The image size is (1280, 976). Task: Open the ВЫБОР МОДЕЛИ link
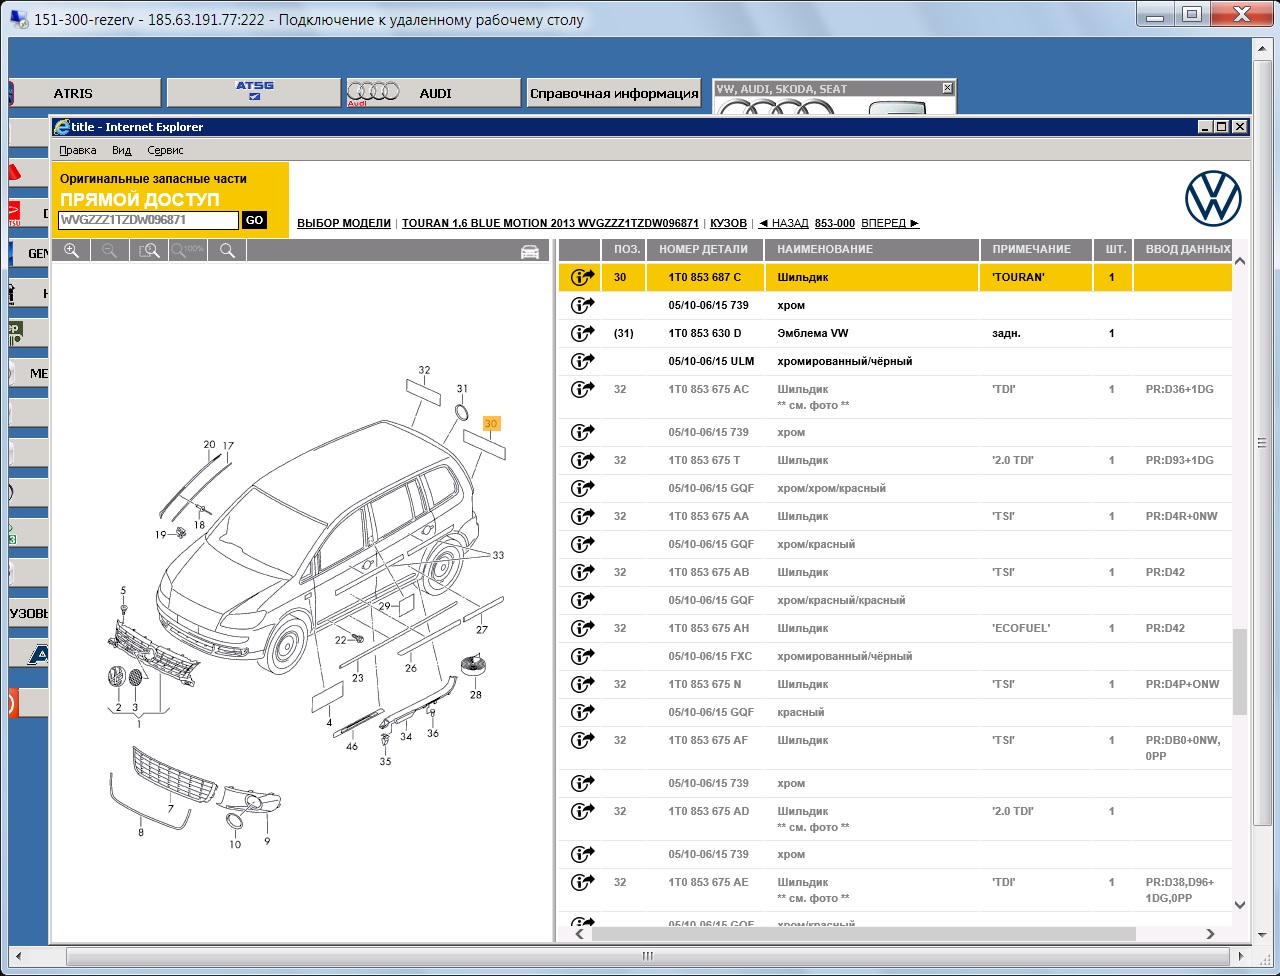pos(344,223)
